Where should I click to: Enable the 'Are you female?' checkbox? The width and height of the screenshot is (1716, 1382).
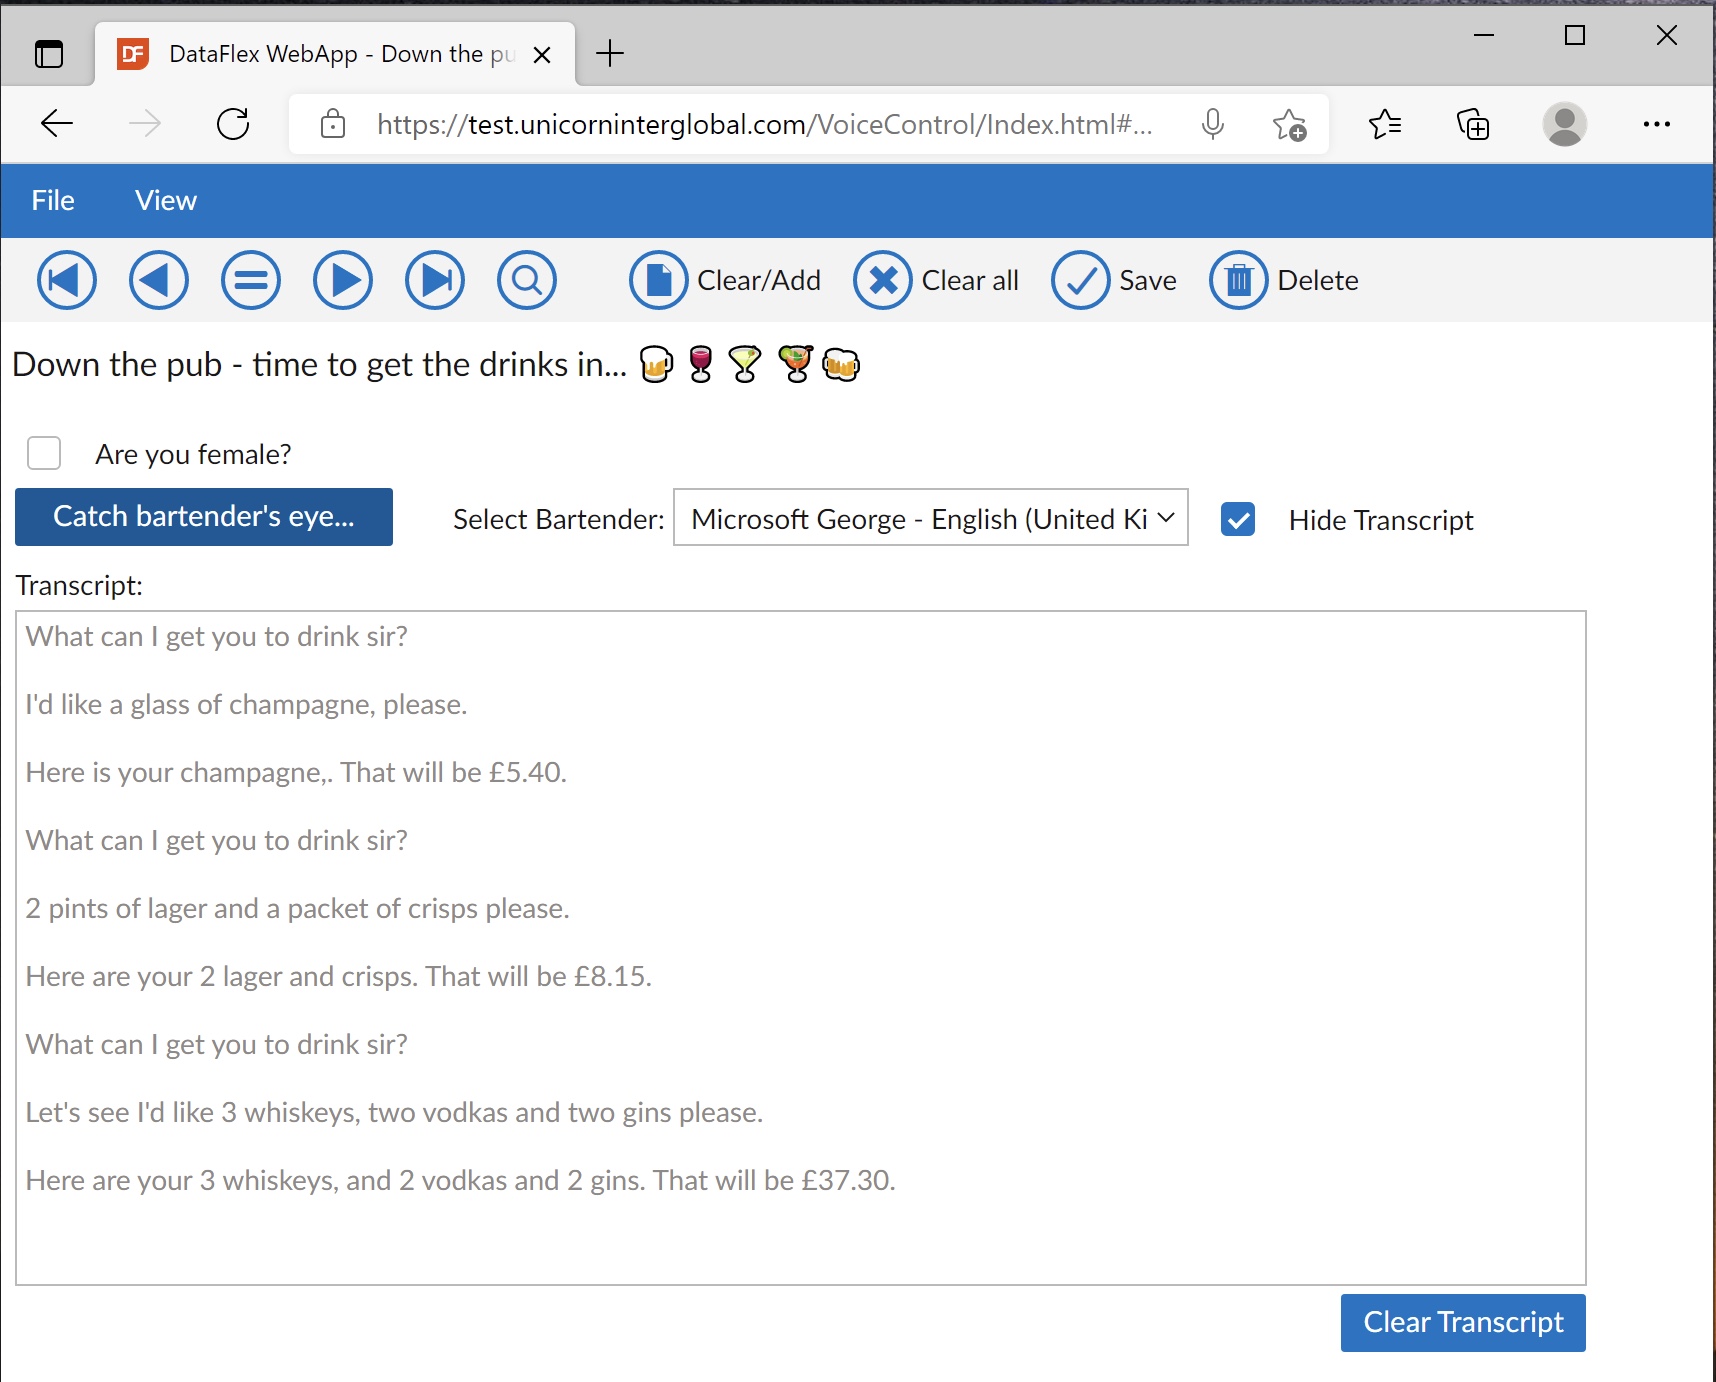(x=43, y=453)
